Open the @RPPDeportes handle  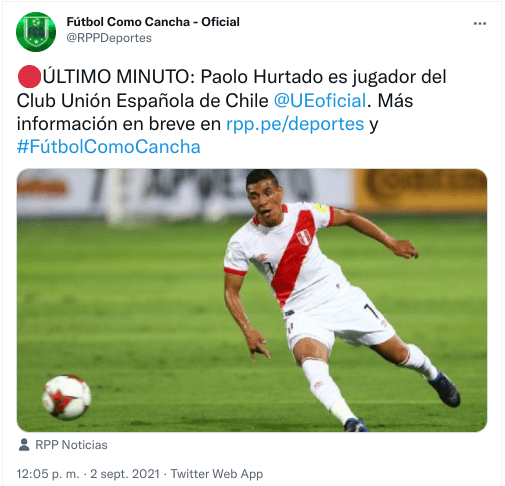tap(109, 38)
